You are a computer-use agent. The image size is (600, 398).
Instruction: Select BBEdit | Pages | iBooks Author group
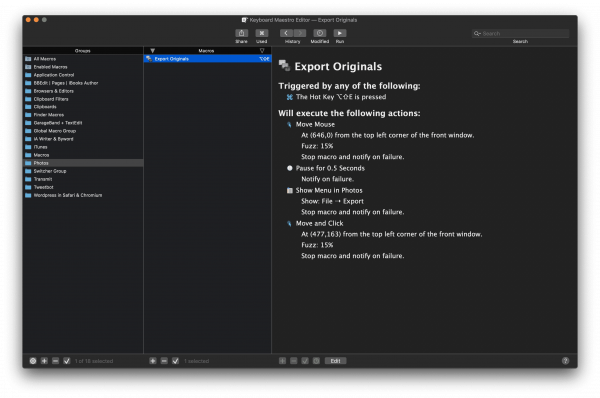[x=83, y=83]
